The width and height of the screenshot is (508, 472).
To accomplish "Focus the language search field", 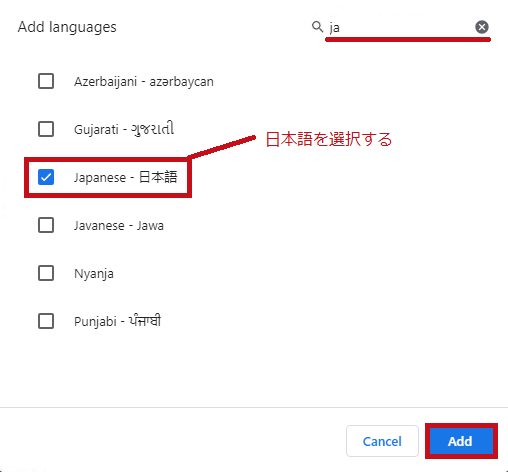I will tap(401, 27).
